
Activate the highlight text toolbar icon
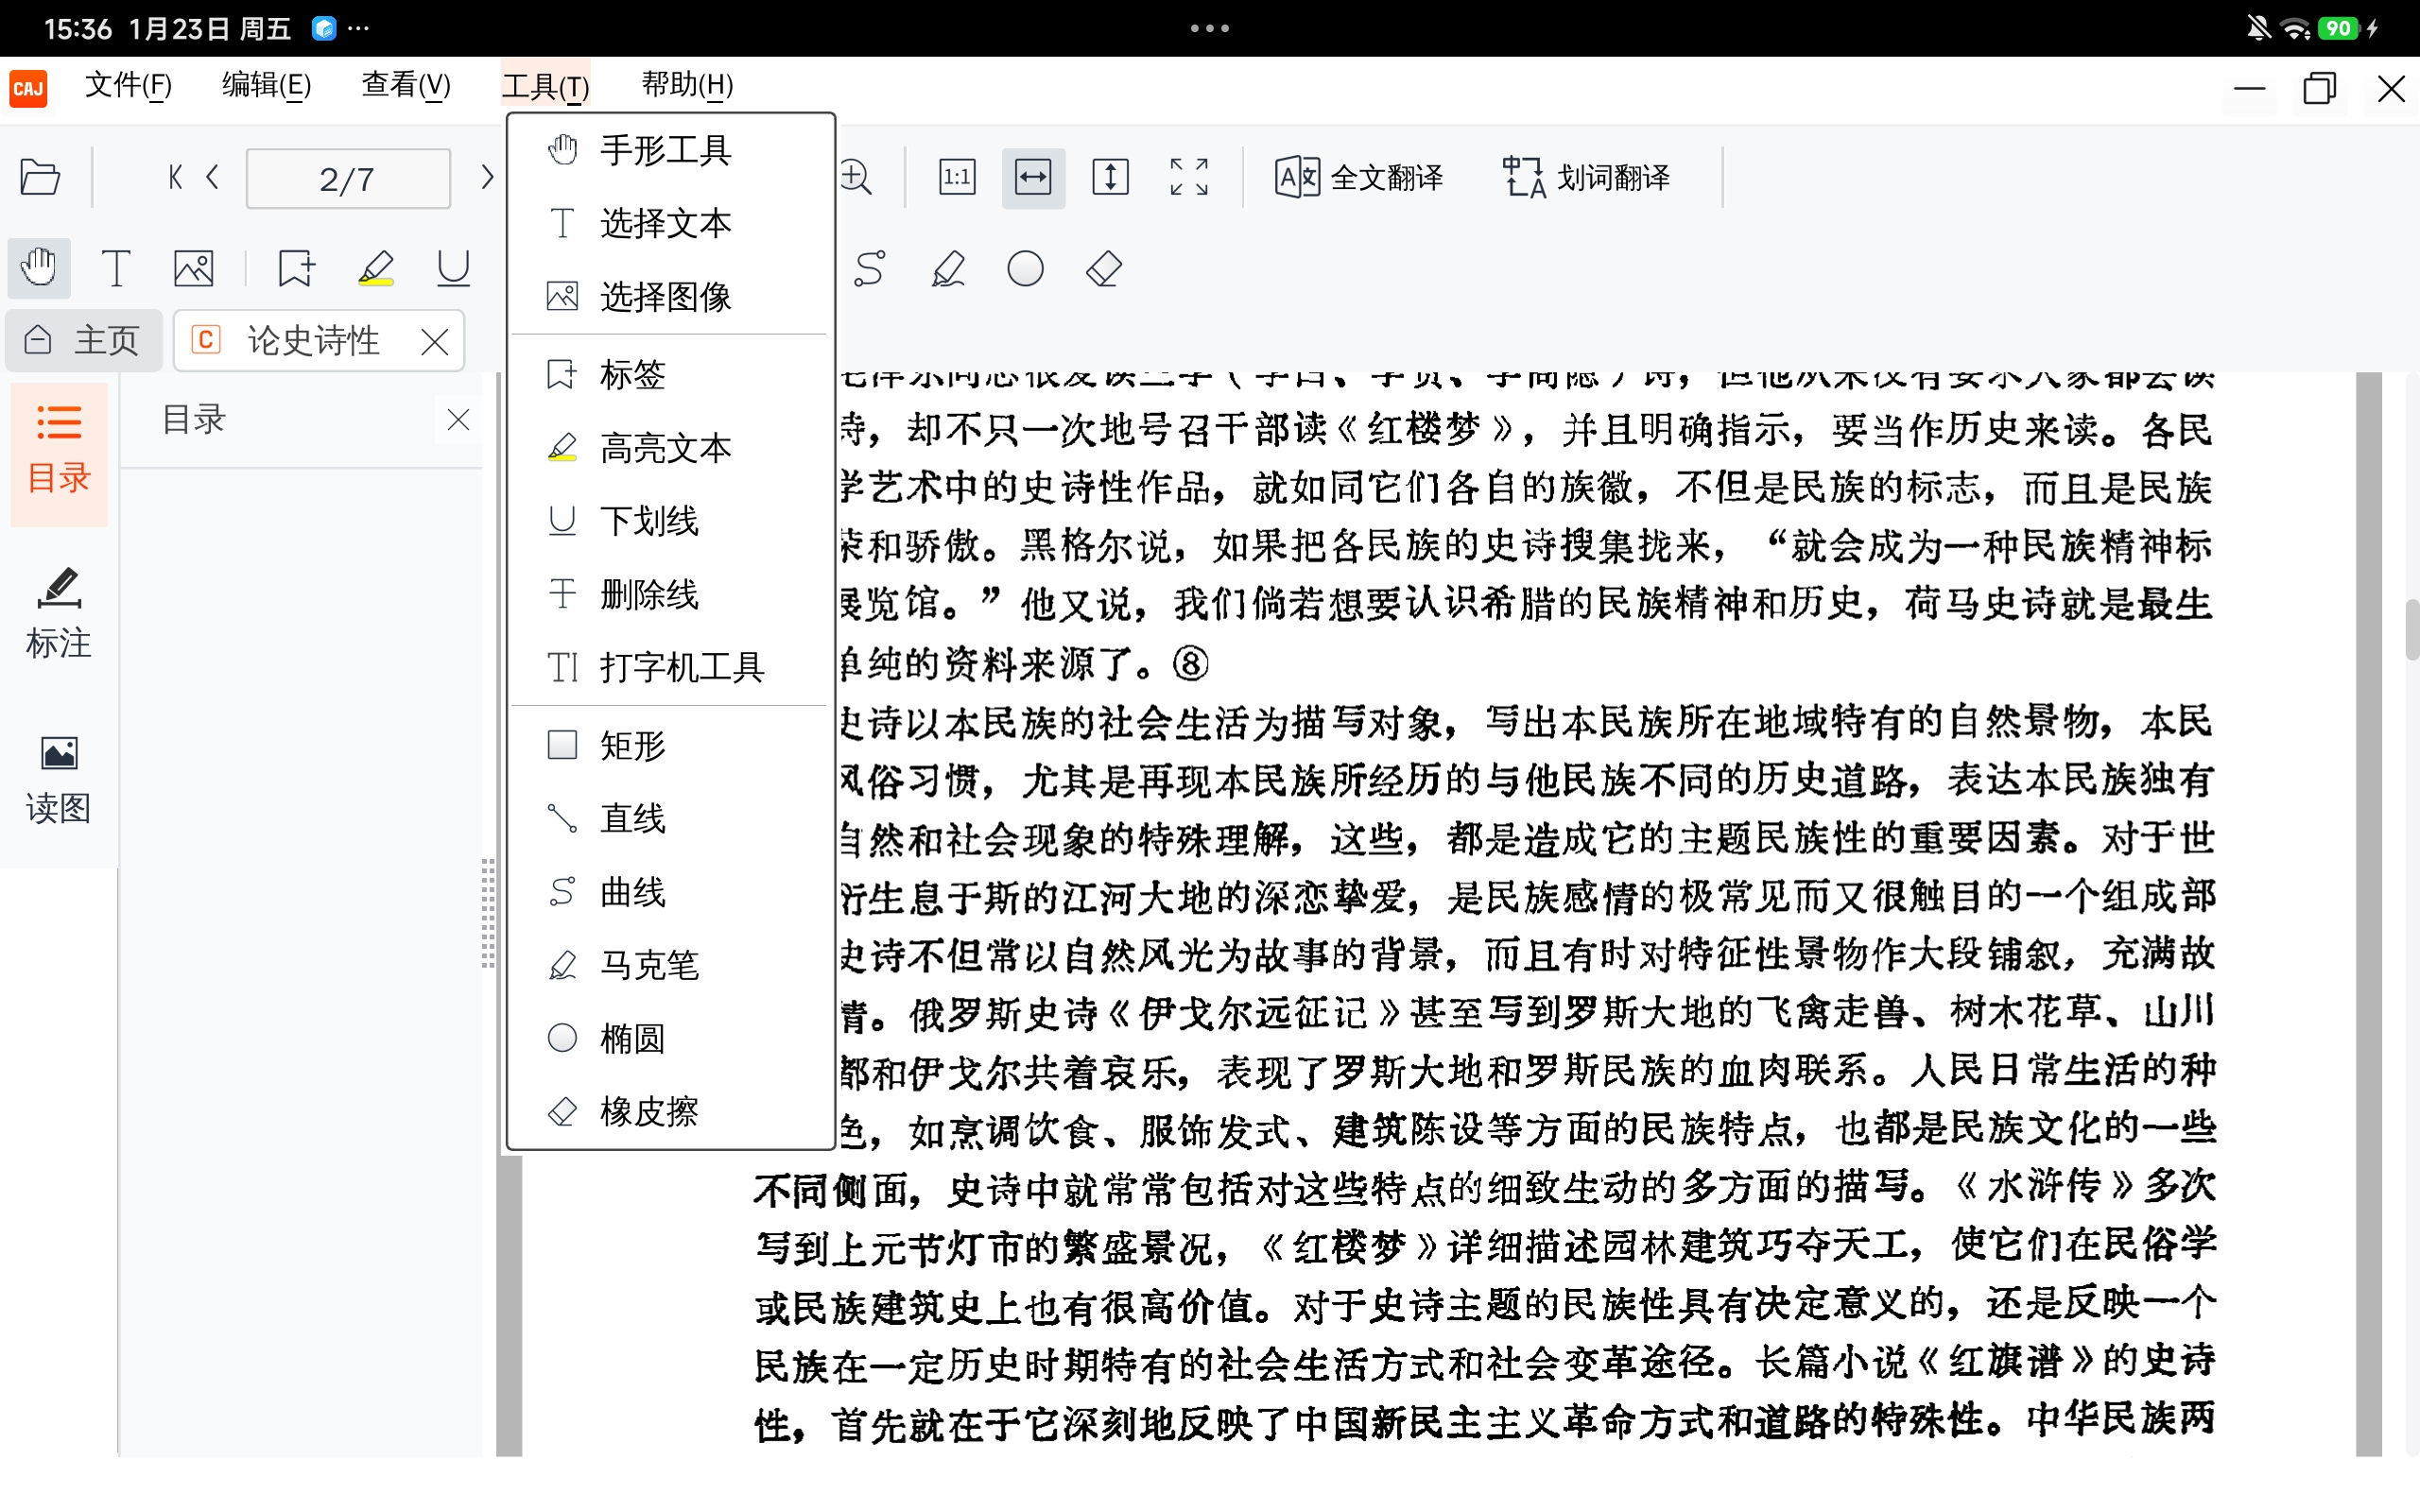[x=376, y=268]
